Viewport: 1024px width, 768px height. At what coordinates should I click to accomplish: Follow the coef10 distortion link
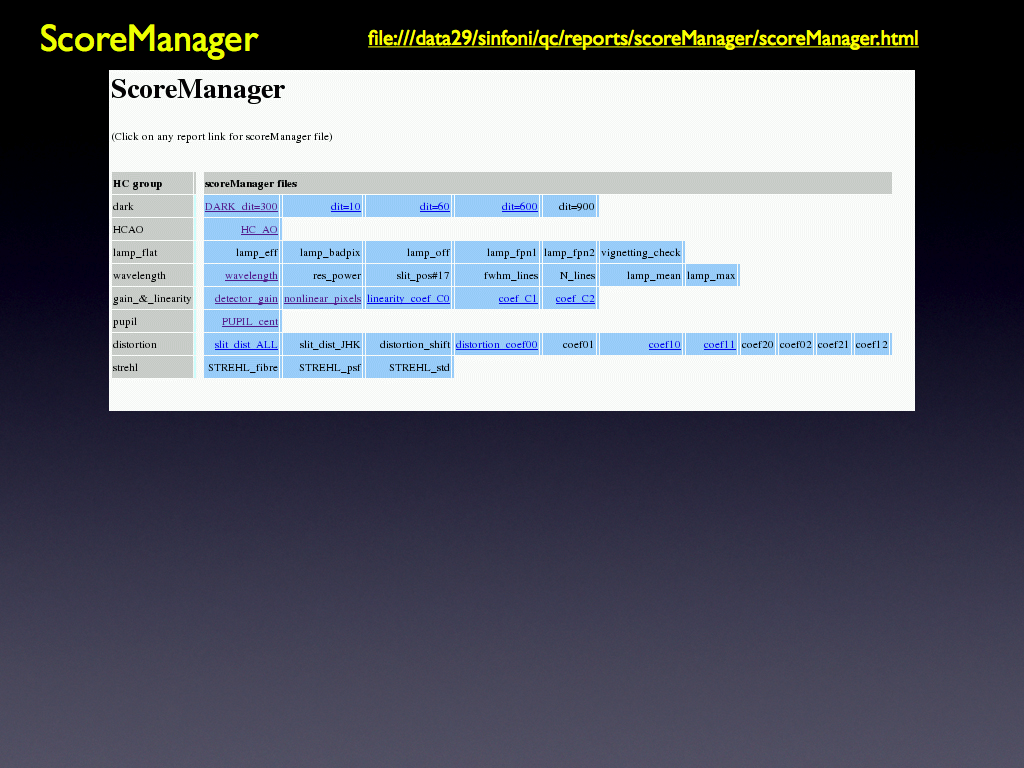tap(664, 345)
